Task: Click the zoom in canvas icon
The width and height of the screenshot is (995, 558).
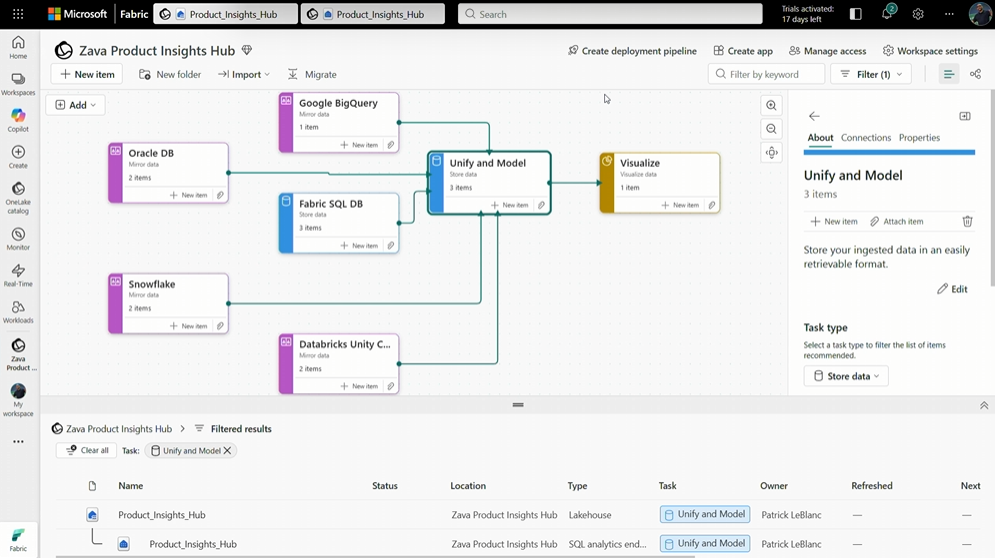Action: click(x=771, y=105)
